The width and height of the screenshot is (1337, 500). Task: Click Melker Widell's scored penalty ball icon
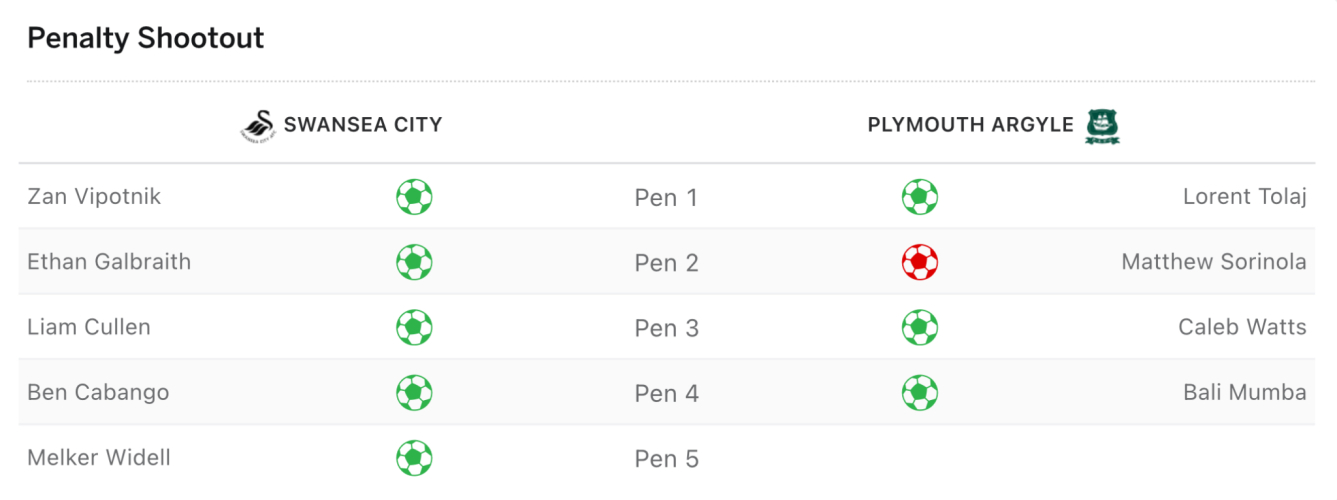pyautogui.click(x=414, y=458)
